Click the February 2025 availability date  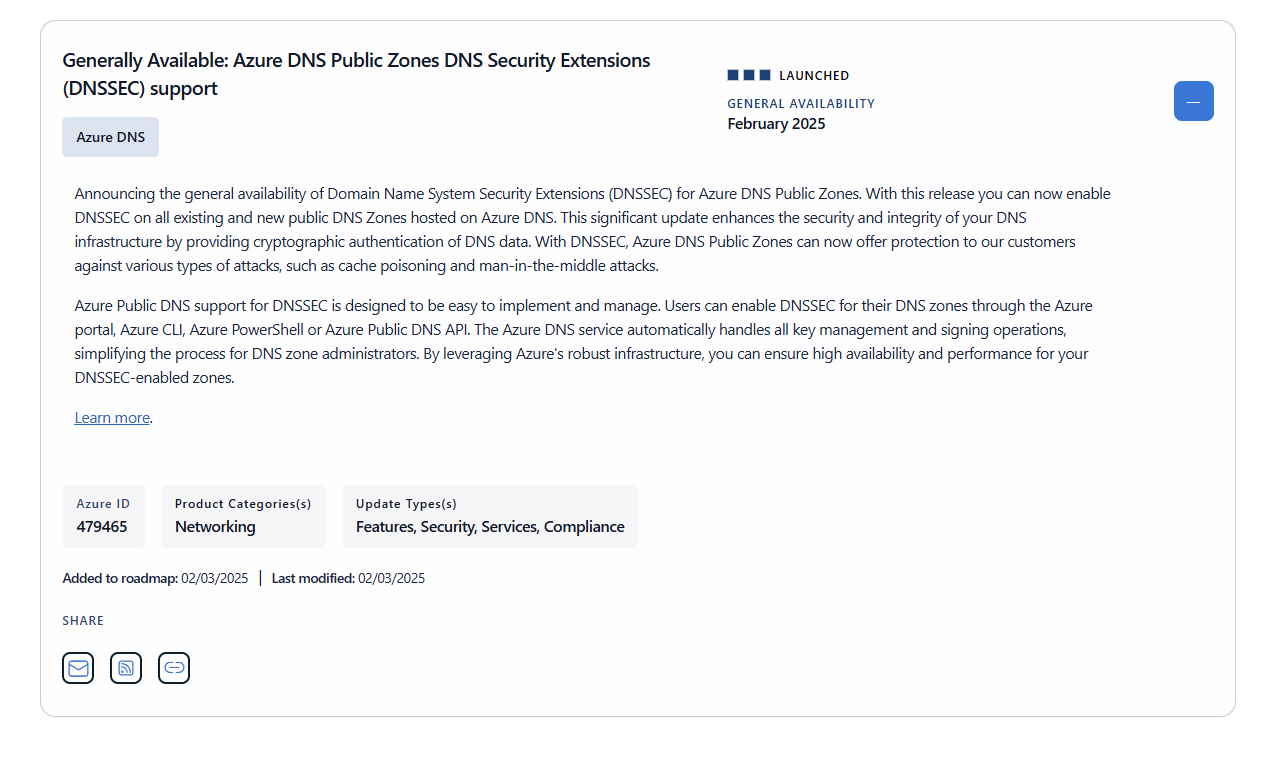point(776,124)
